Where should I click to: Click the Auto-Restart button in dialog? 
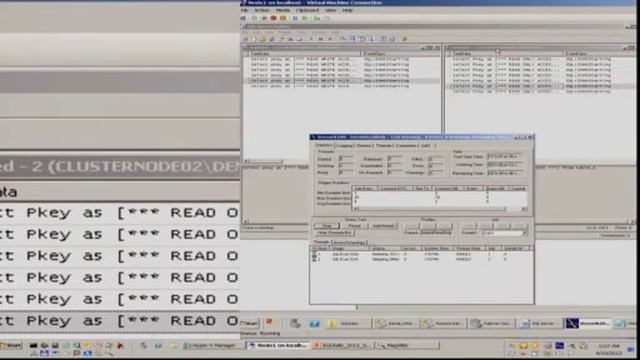tap(383, 226)
